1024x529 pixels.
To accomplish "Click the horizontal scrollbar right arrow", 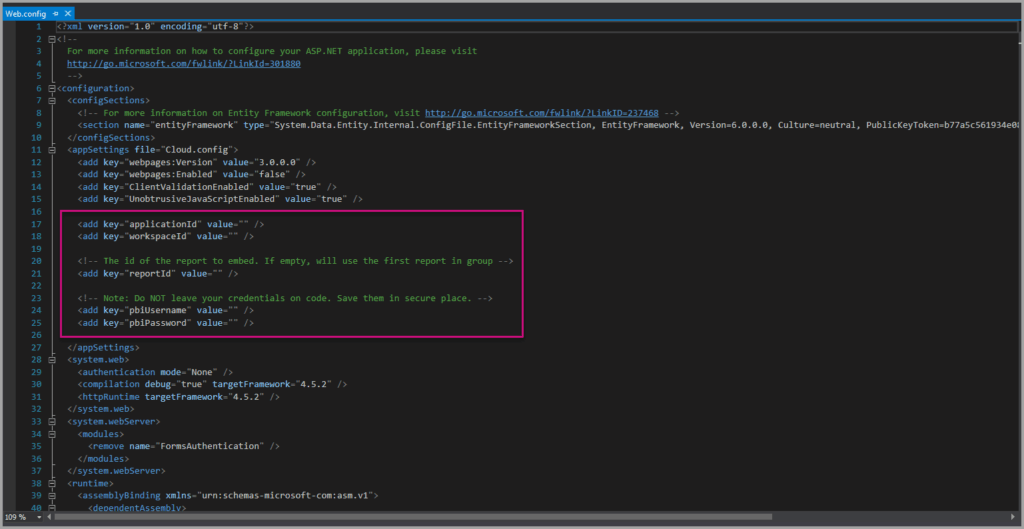I will click(1013, 517).
